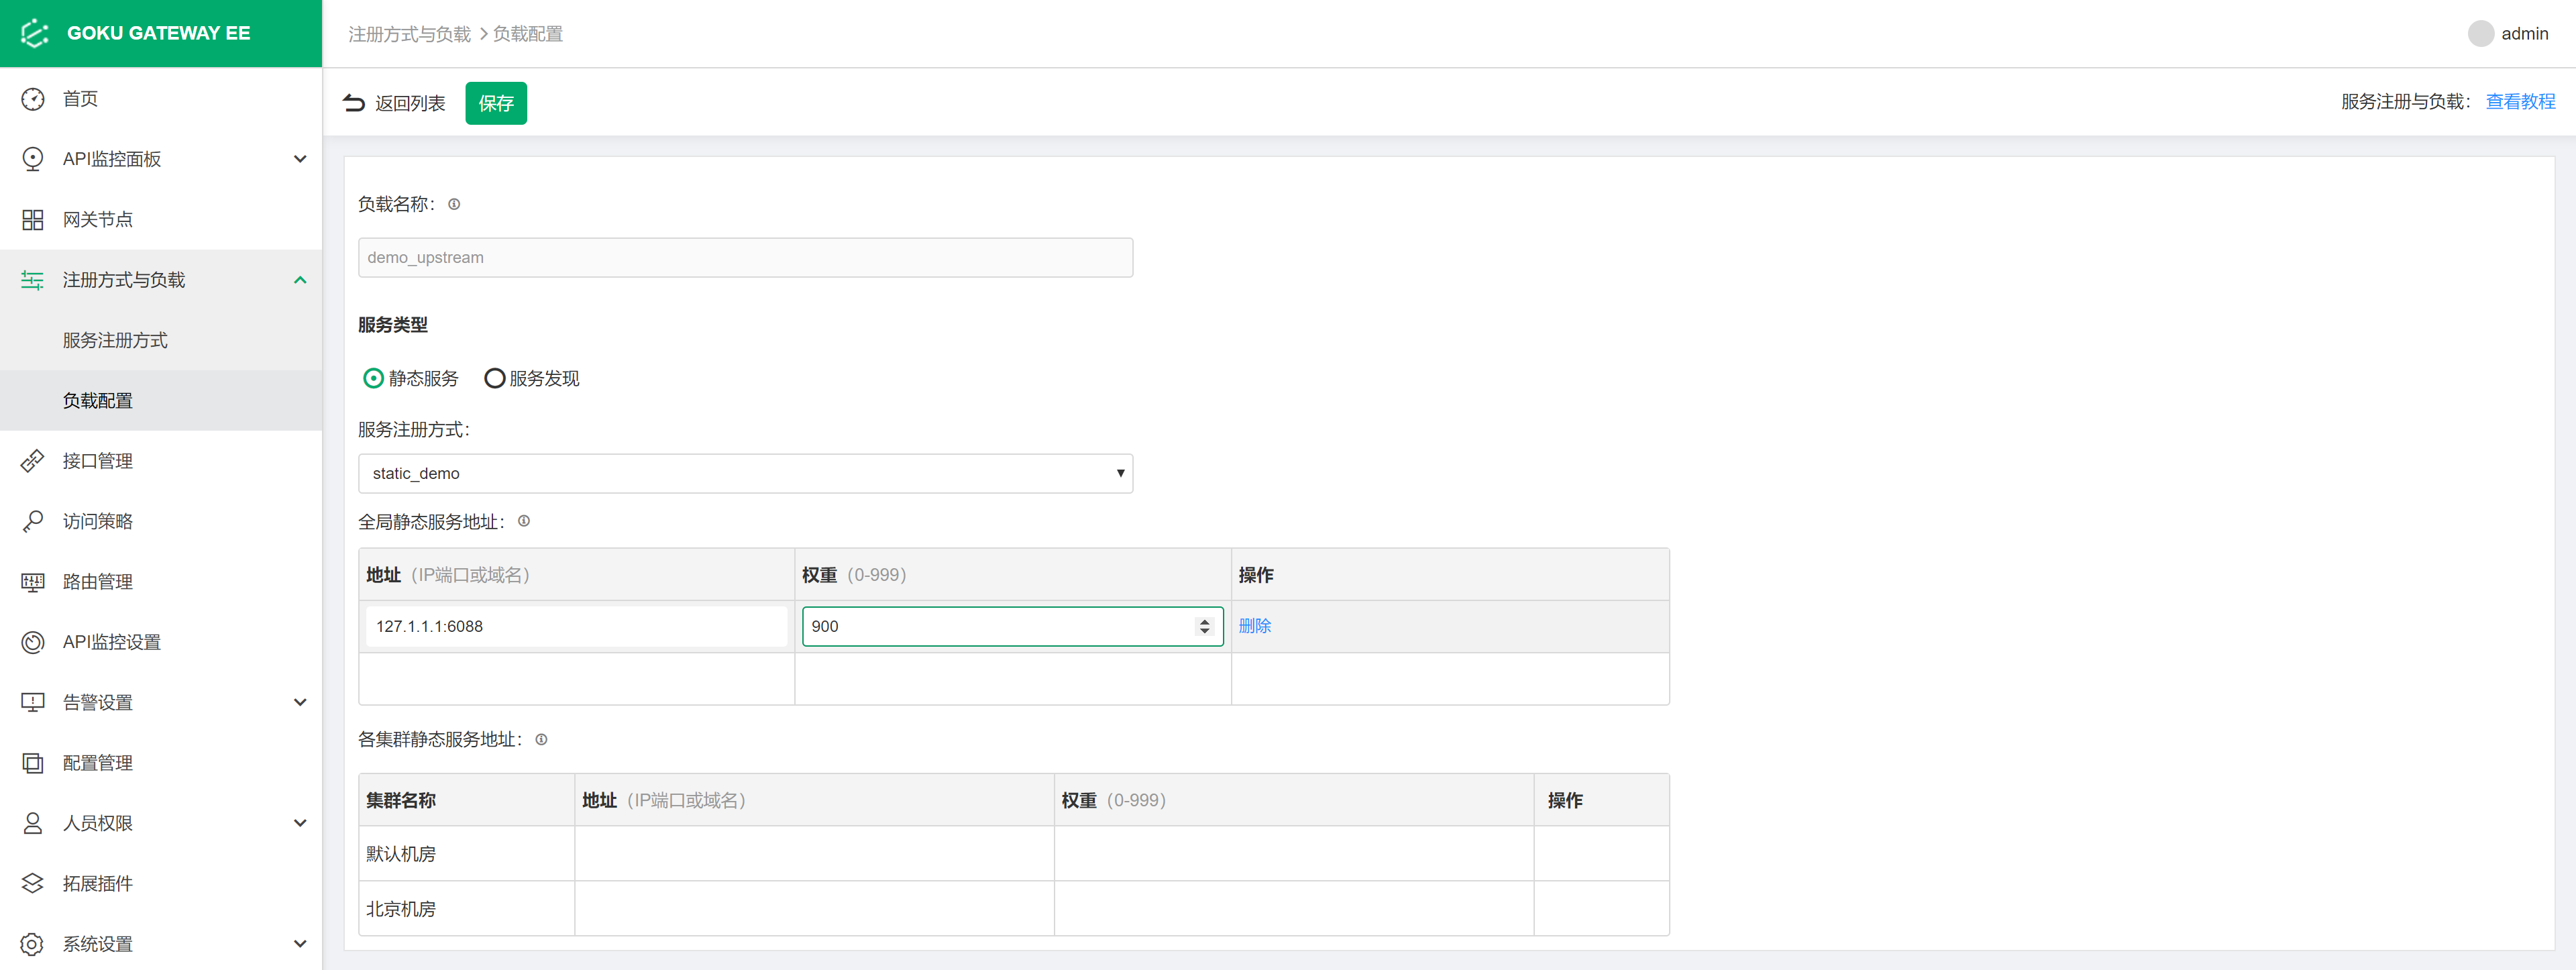Click info icon beside 负载名称 label
2576x970 pixels.
click(454, 204)
